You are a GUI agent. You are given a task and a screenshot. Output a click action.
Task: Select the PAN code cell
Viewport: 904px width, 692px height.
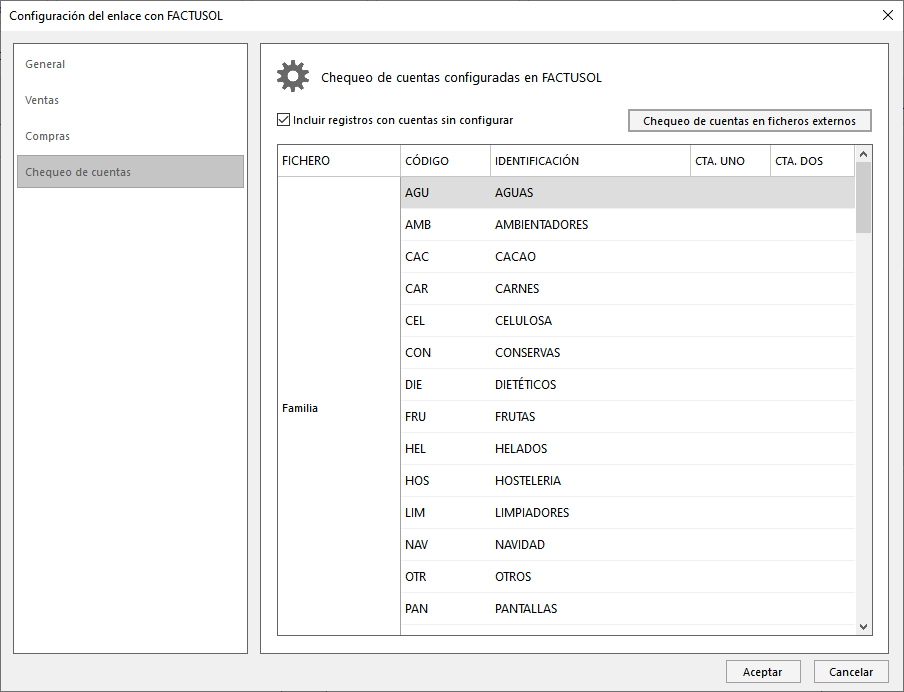pos(445,609)
